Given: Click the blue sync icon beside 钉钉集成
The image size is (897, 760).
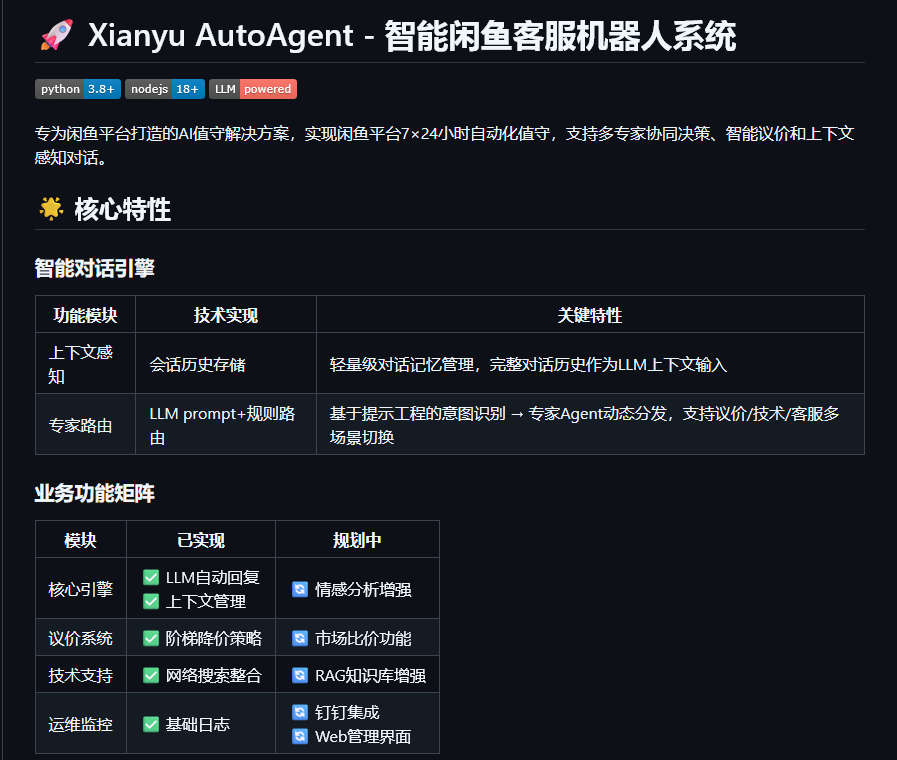Looking at the screenshot, I should tap(300, 712).
